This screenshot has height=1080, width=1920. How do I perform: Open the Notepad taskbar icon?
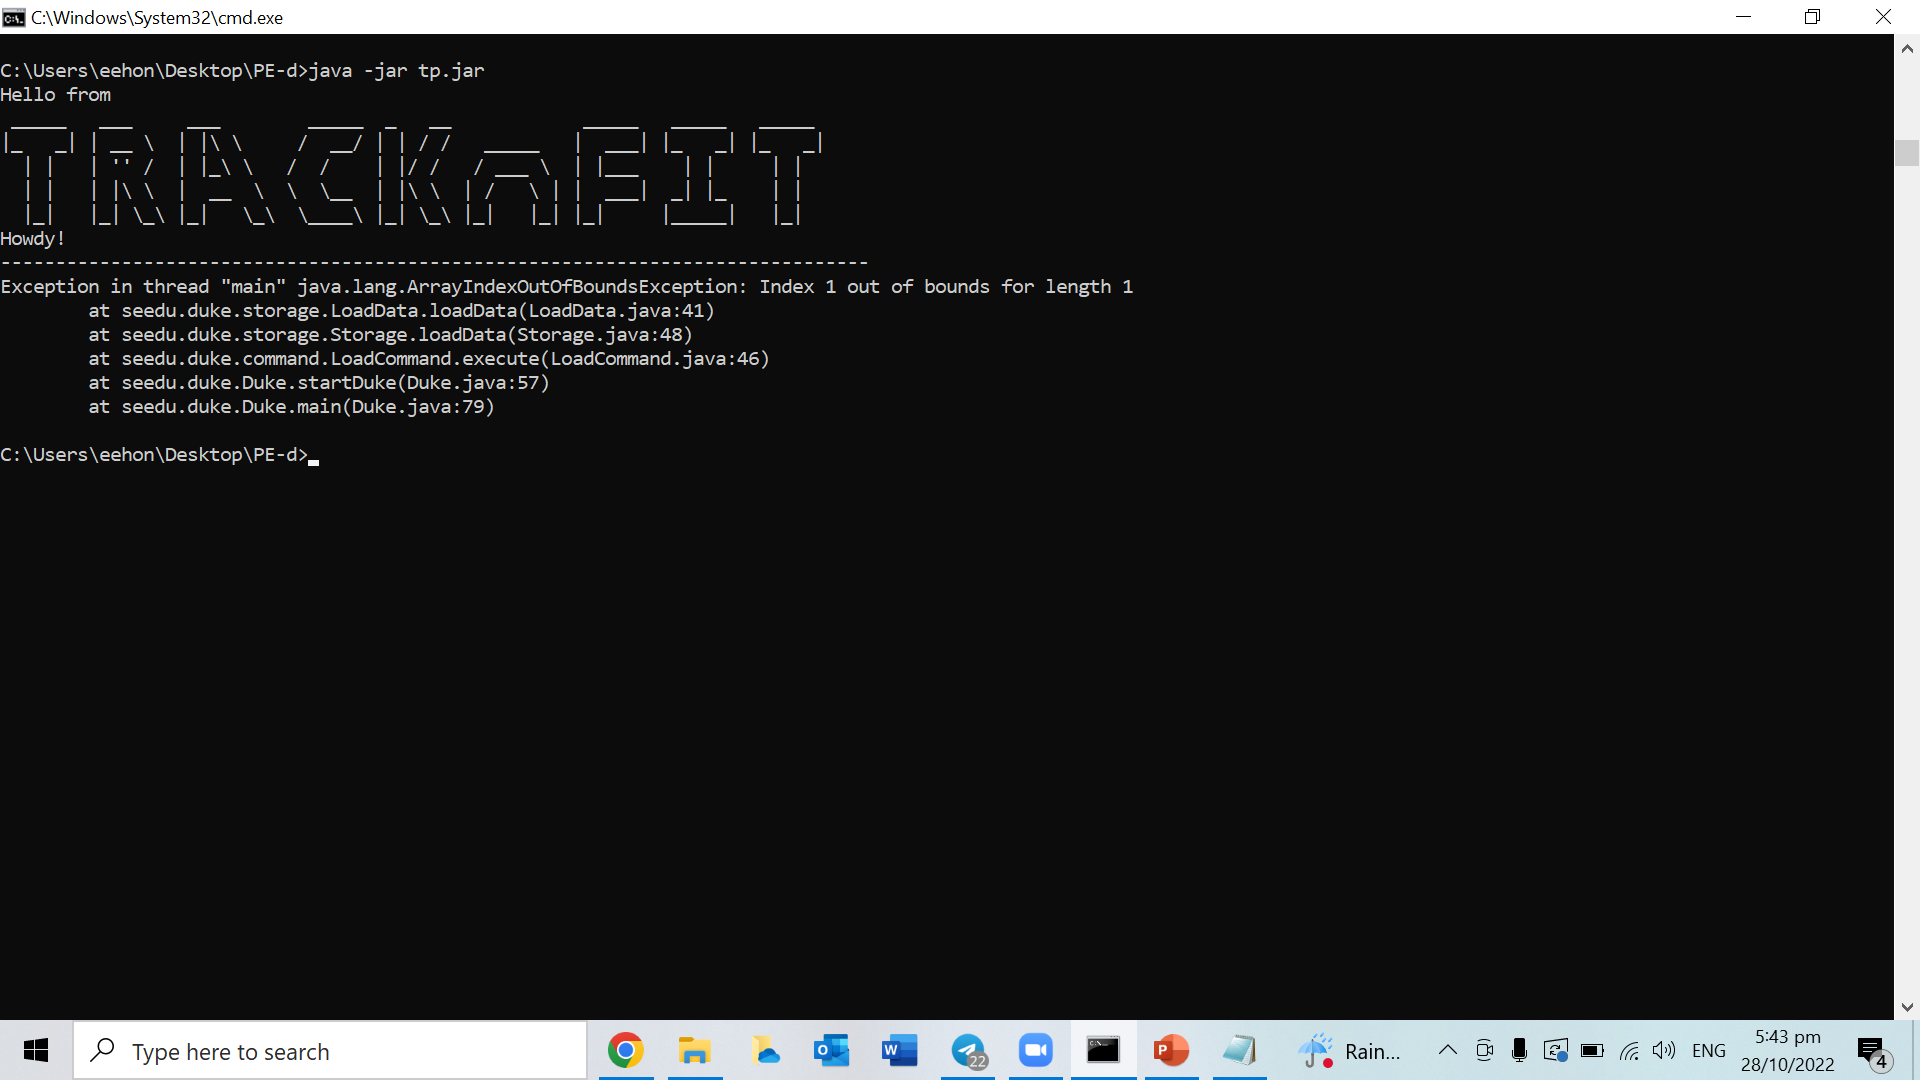coord(1239,1051)
